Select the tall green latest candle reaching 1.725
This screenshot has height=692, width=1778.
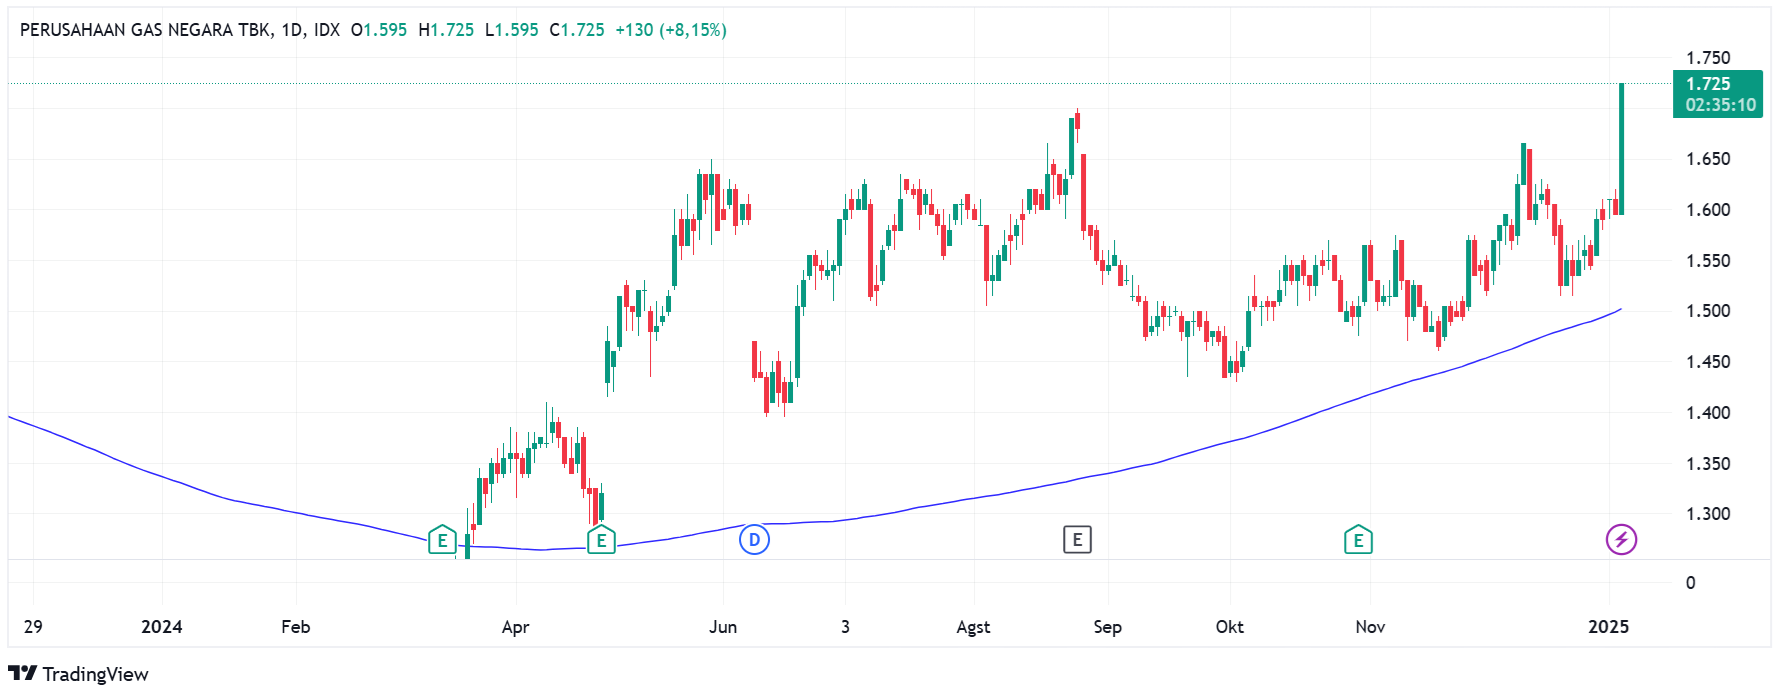point(1621,150)
